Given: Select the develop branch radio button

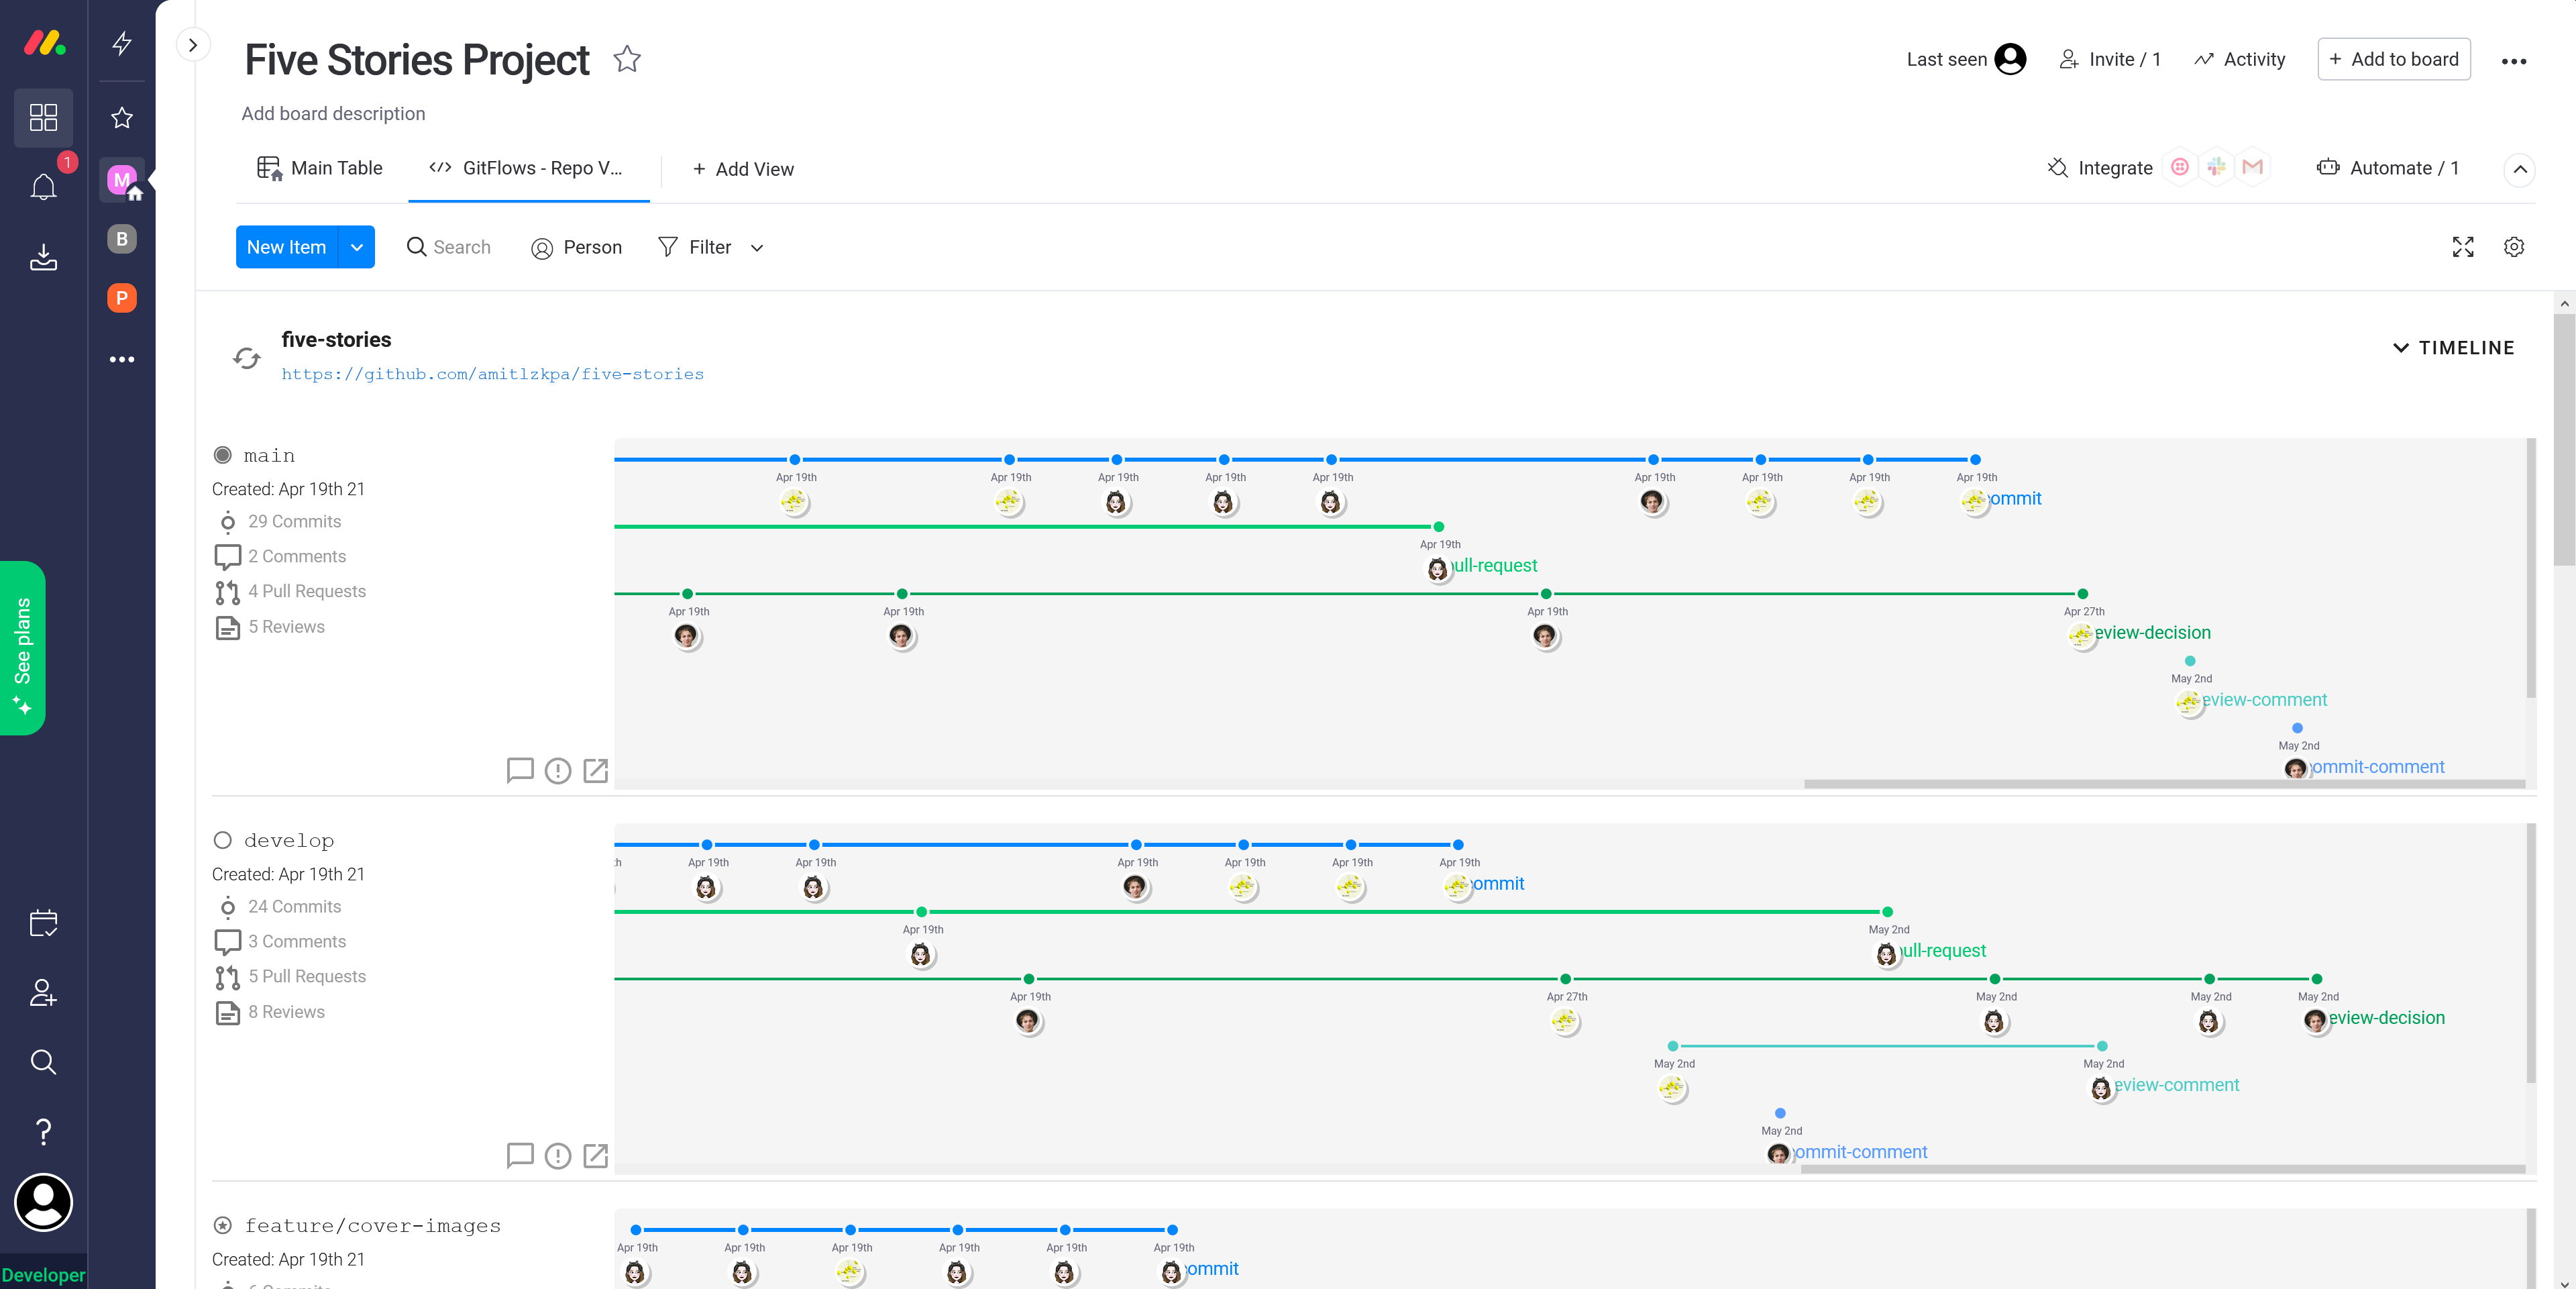Looking at the screenshot, I should pos(222,840).
